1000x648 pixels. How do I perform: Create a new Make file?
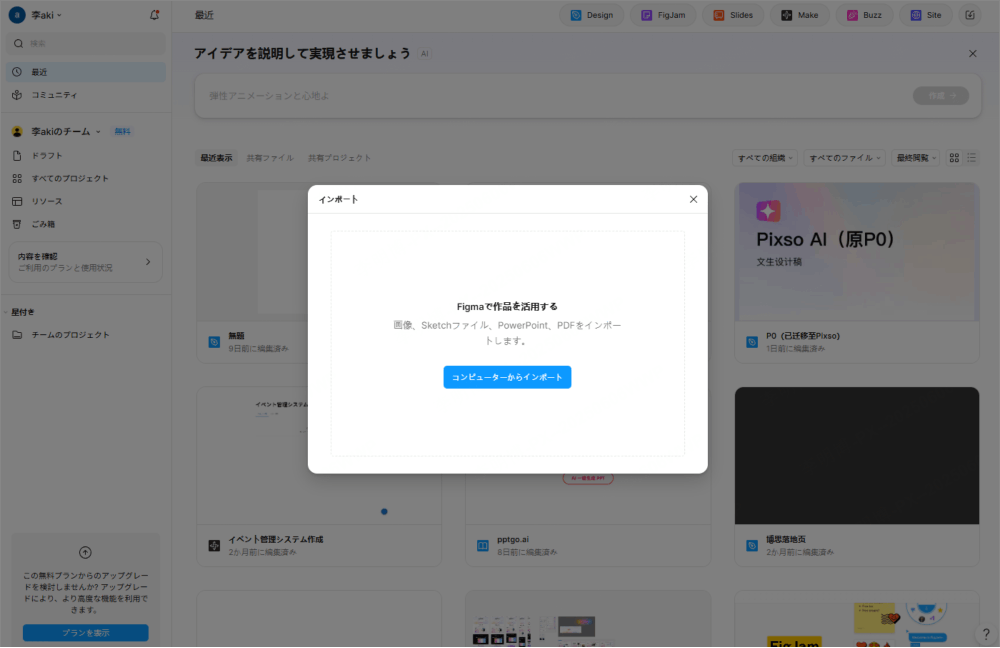pos(799,15)
